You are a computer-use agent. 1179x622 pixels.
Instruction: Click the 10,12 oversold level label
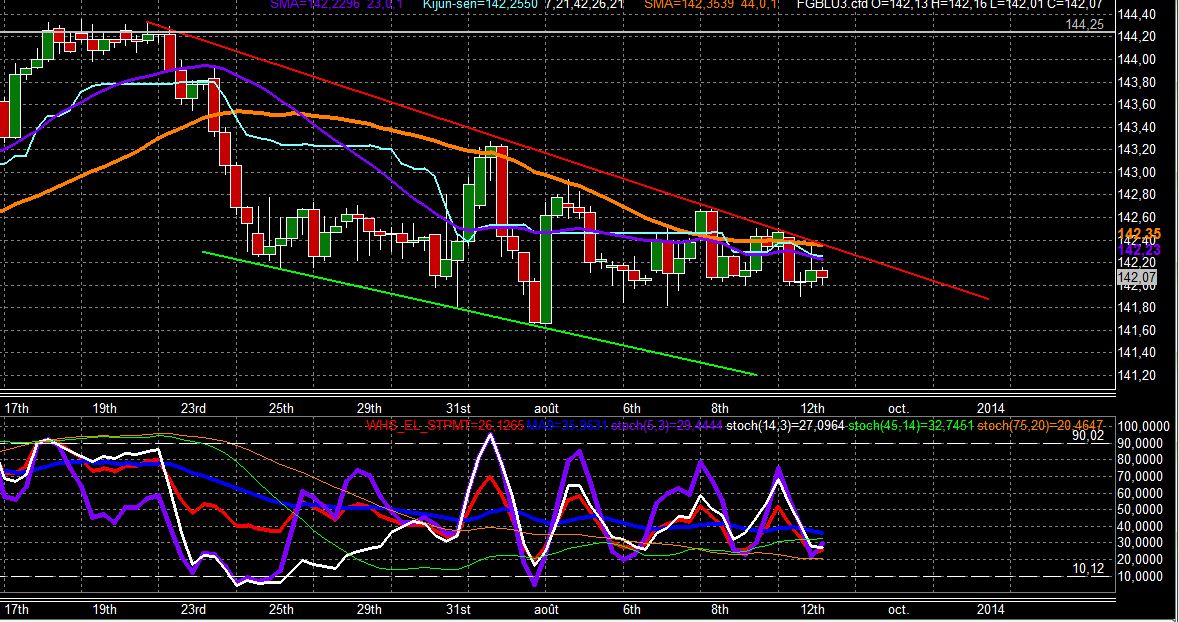tap(1088, 569)
